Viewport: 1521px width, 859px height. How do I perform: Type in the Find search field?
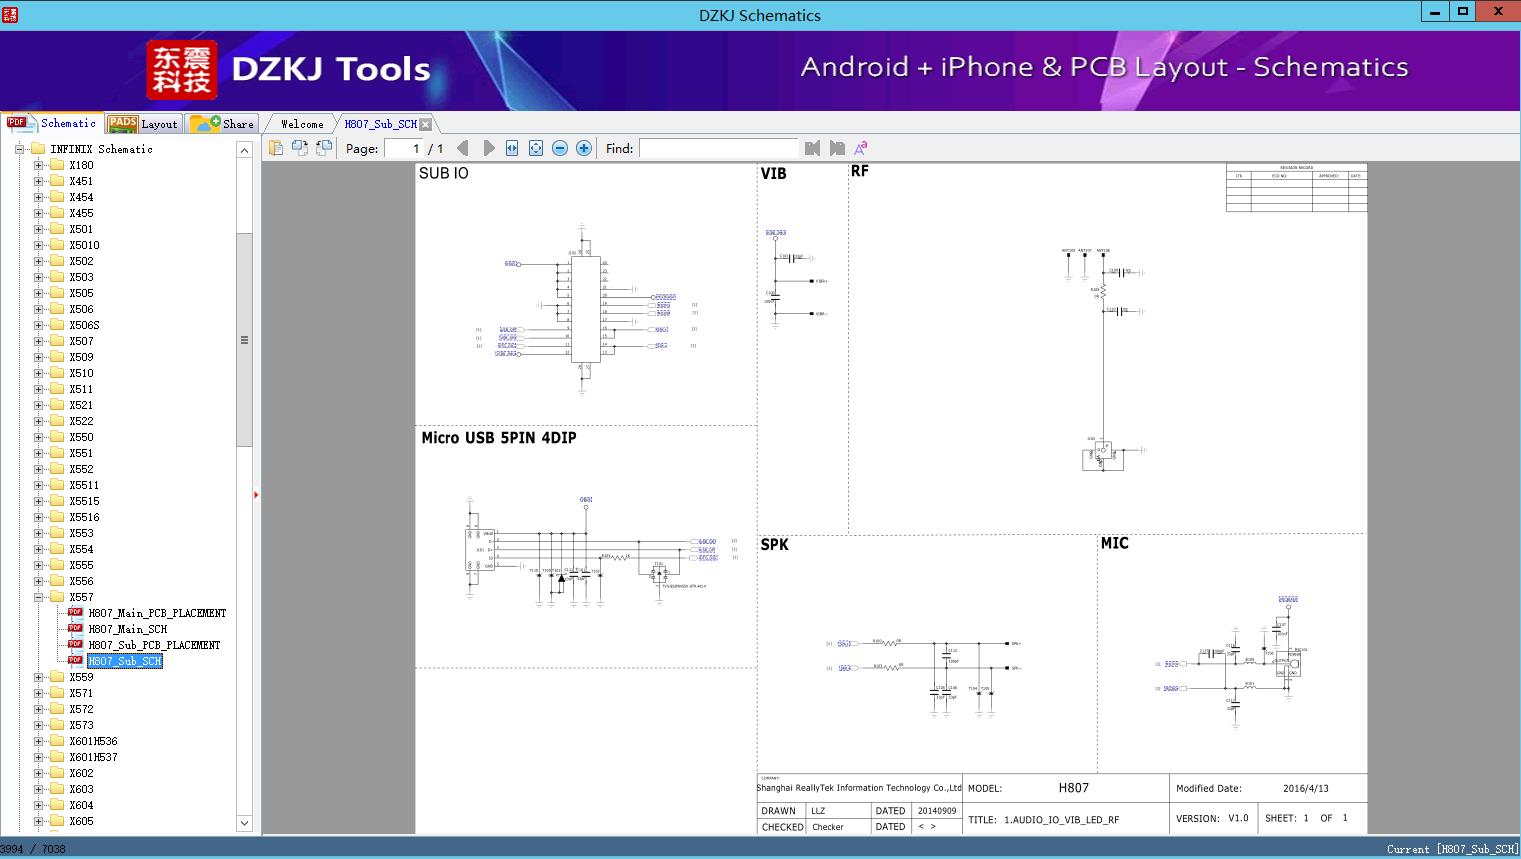(718, 147)
